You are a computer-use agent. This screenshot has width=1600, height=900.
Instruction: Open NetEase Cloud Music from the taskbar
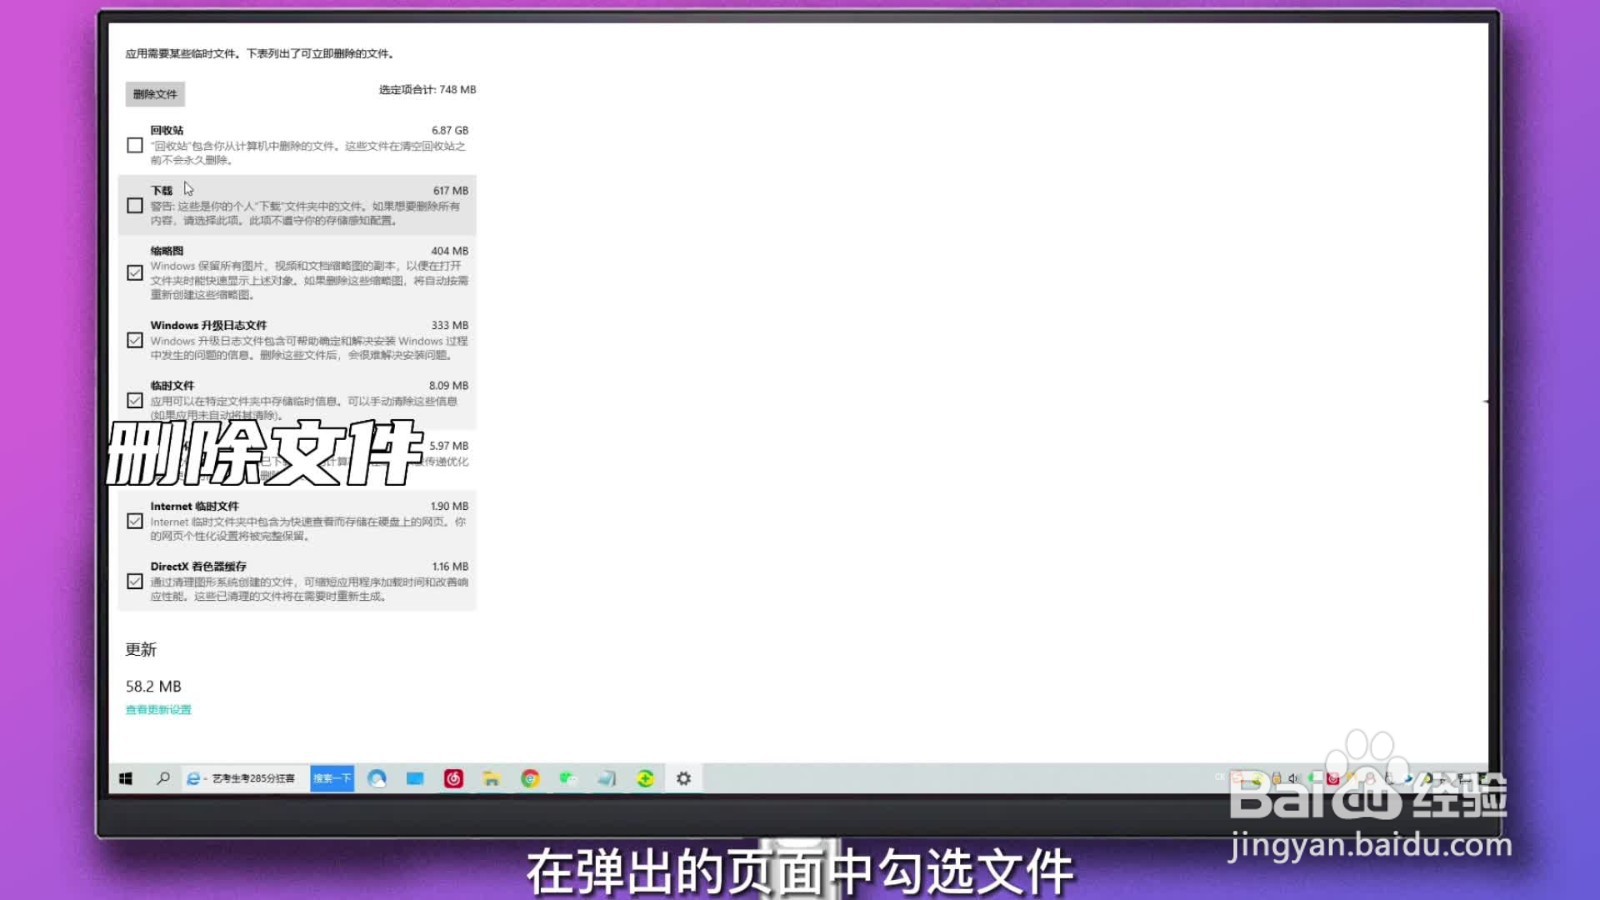pos(454,778)
